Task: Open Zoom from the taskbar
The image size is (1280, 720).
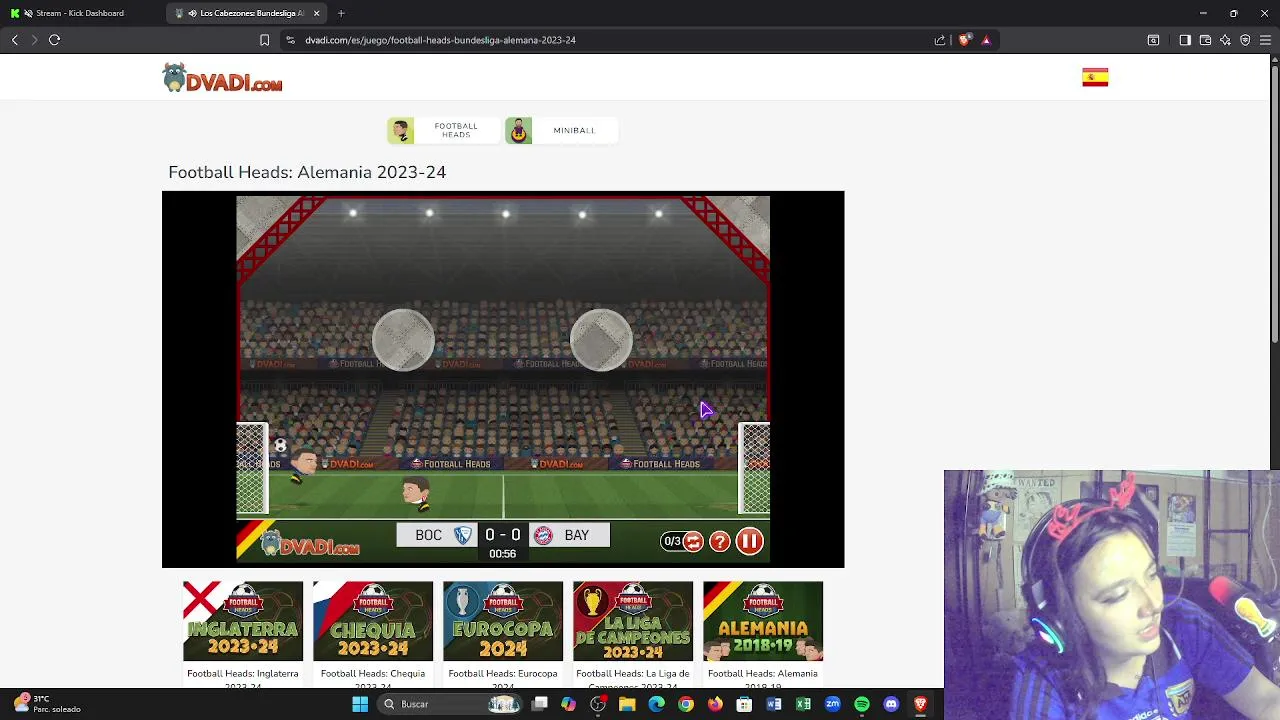Action: 832,704
